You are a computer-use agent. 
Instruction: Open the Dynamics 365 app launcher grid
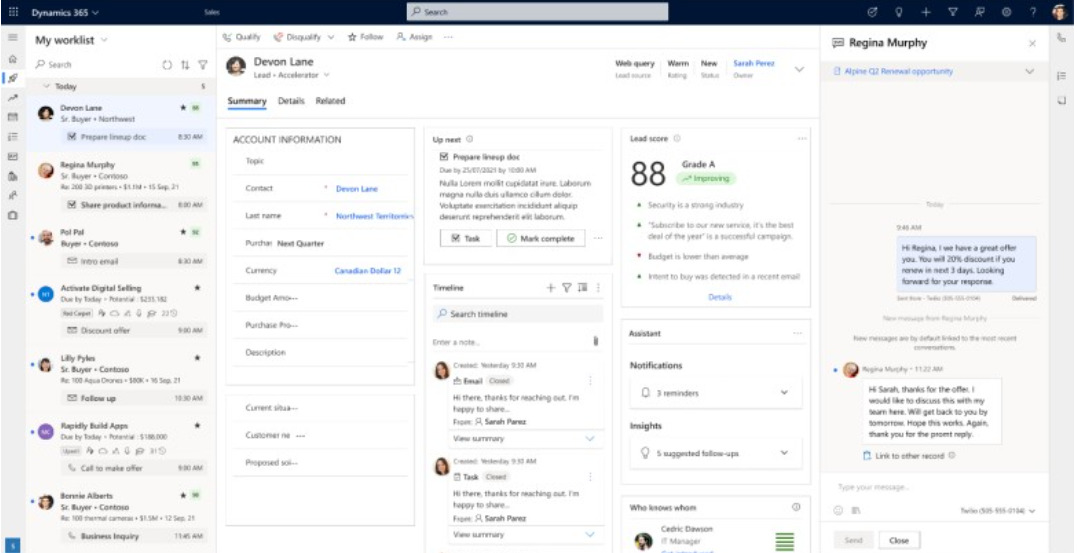(x=13, y=12)
